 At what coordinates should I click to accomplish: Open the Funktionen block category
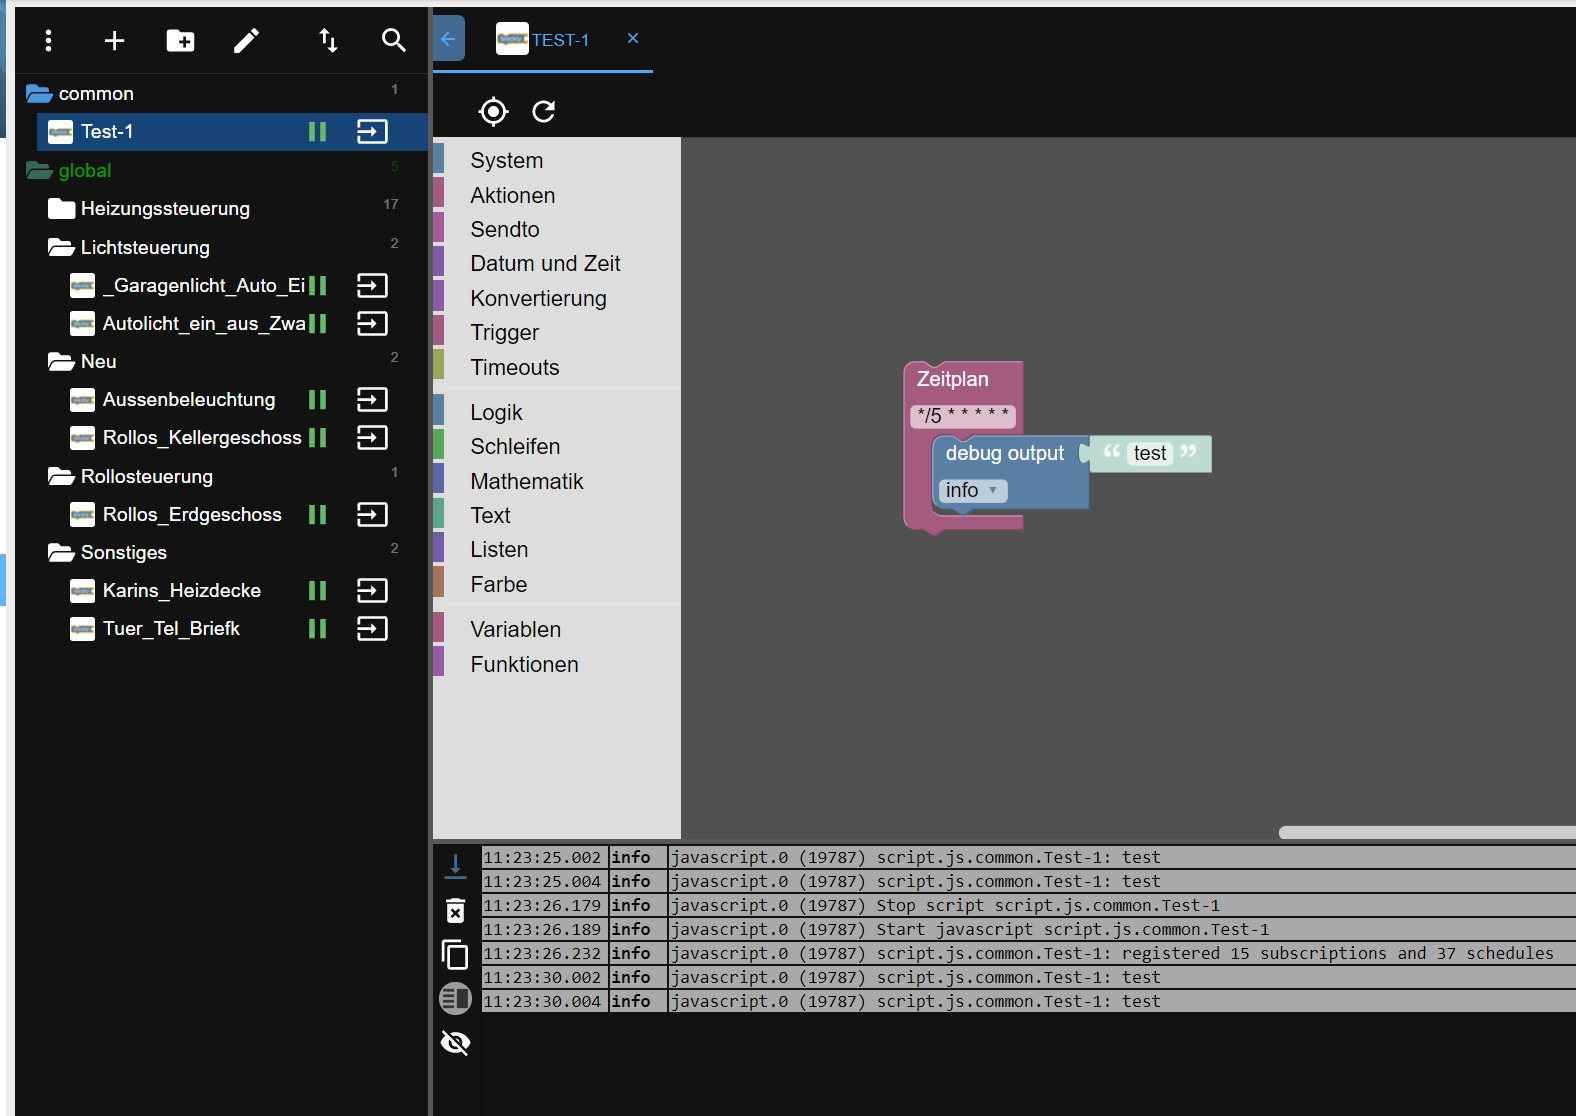click(525, 665)
